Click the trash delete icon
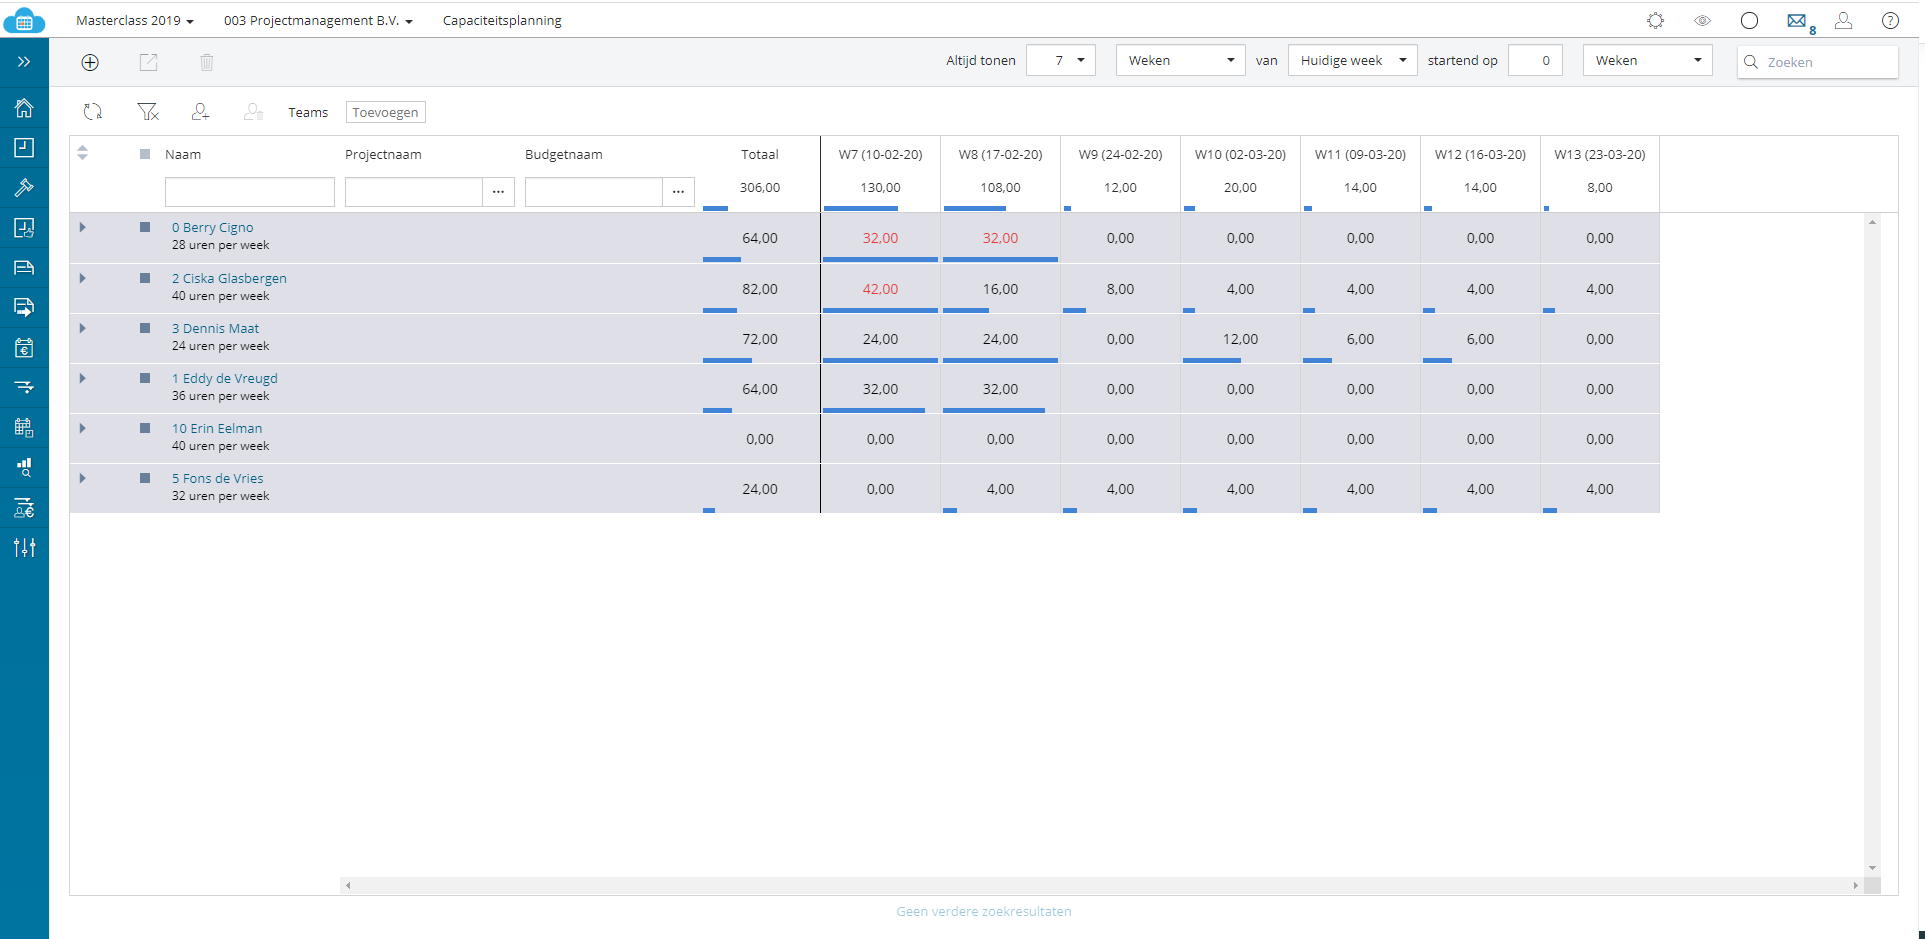 [x=207, y=62]
